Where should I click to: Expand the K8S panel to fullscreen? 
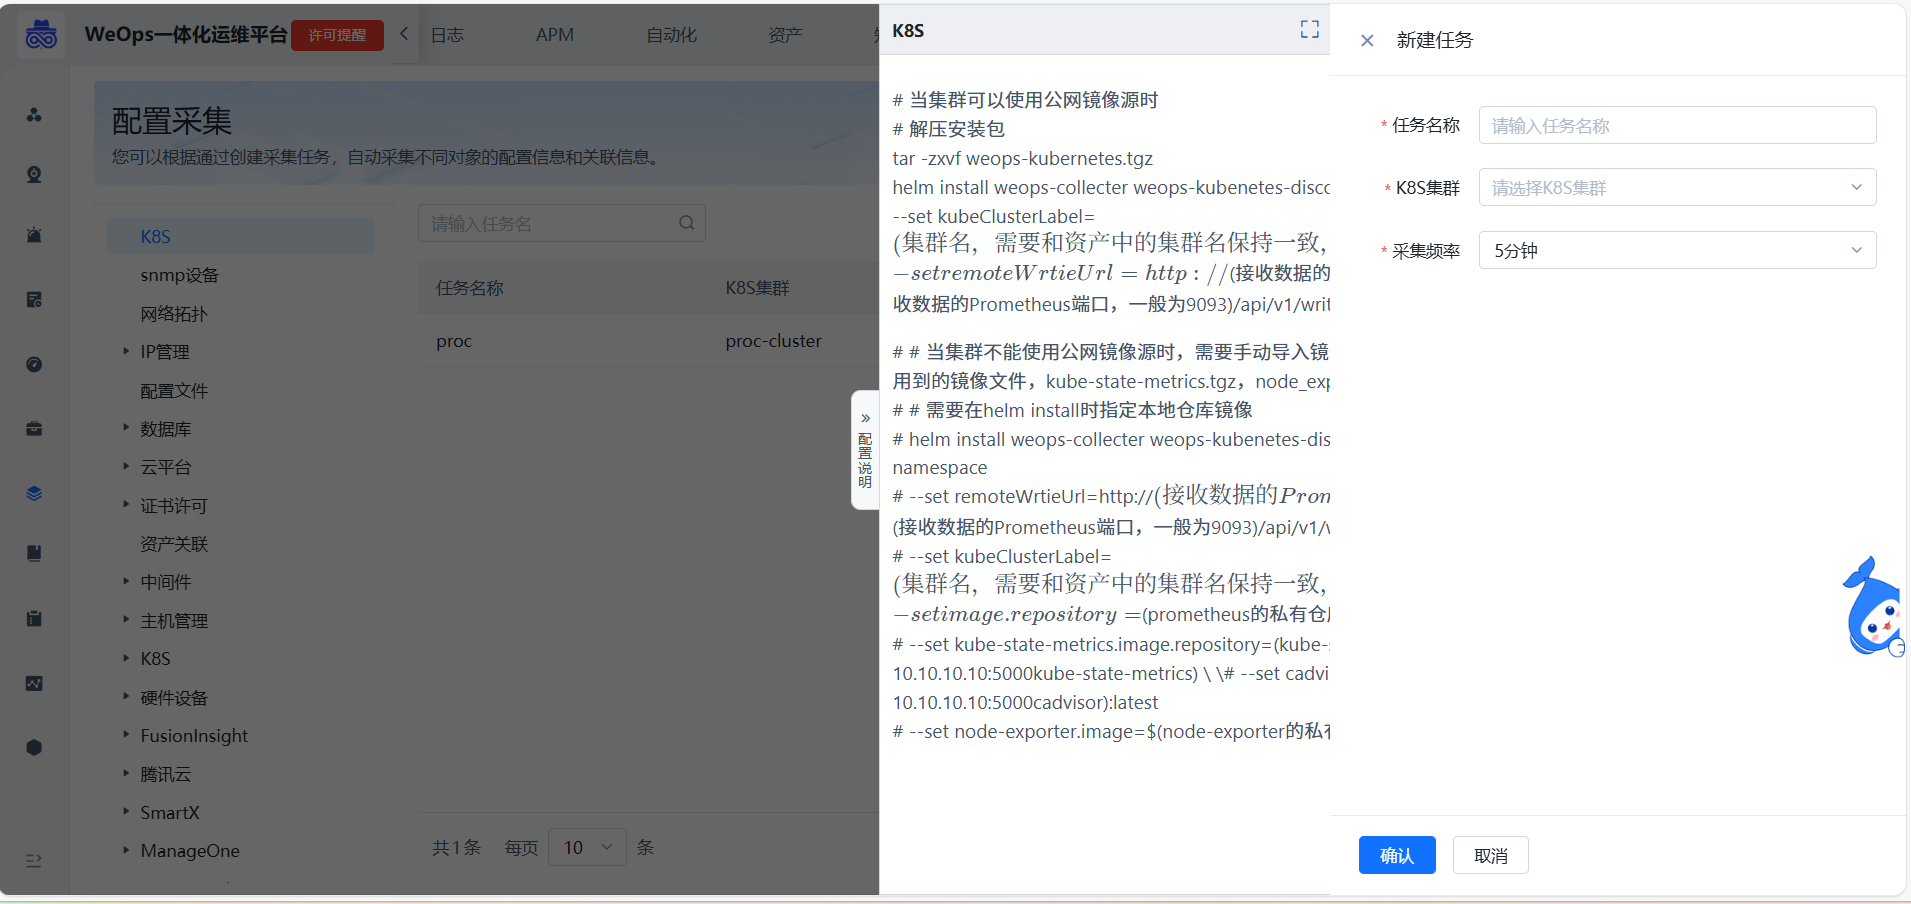pos(1309,30)
